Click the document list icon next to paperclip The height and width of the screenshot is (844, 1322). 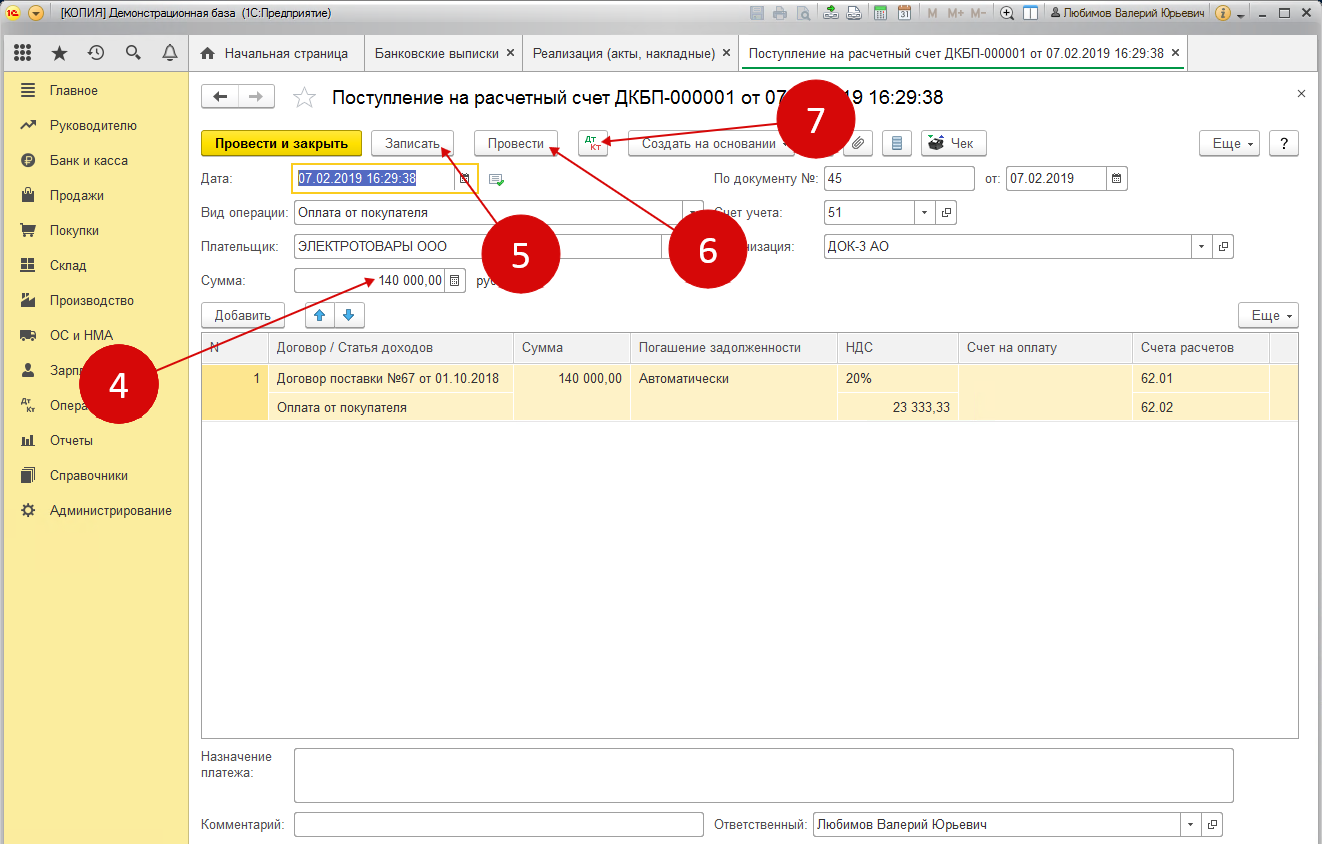coord(897,144)
